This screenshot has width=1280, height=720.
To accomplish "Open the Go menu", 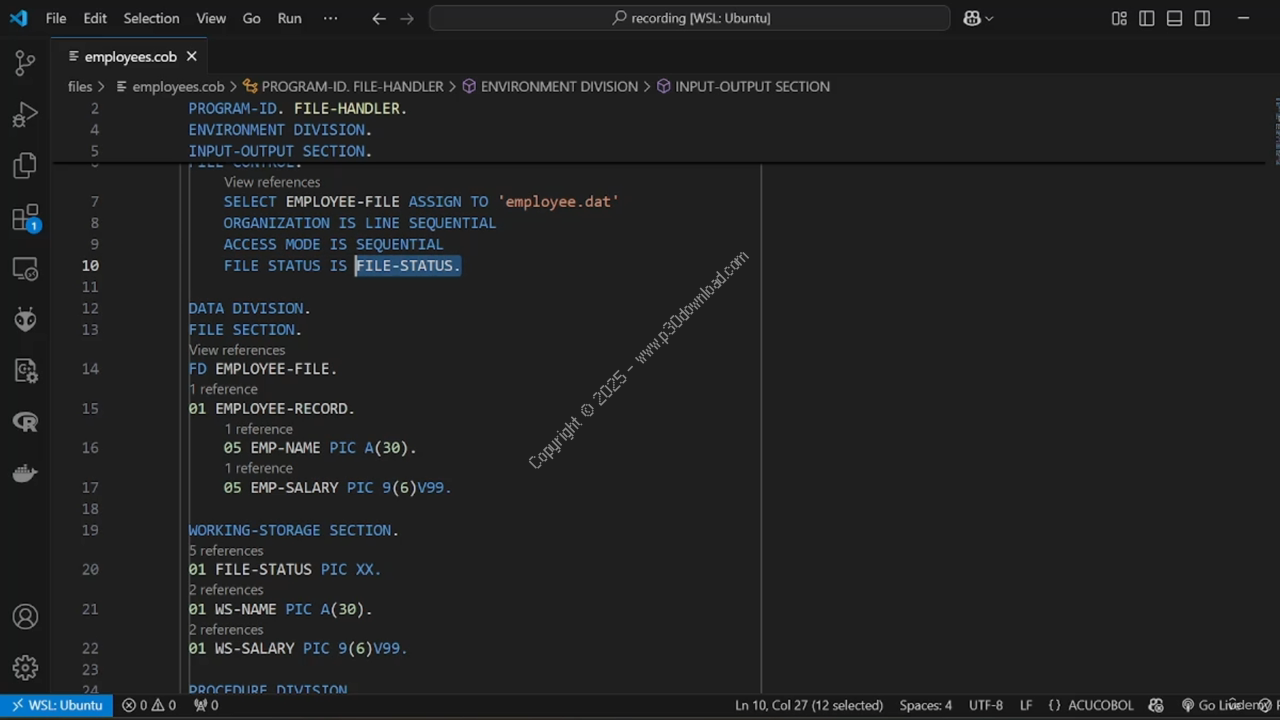I will tap(252, 18).
